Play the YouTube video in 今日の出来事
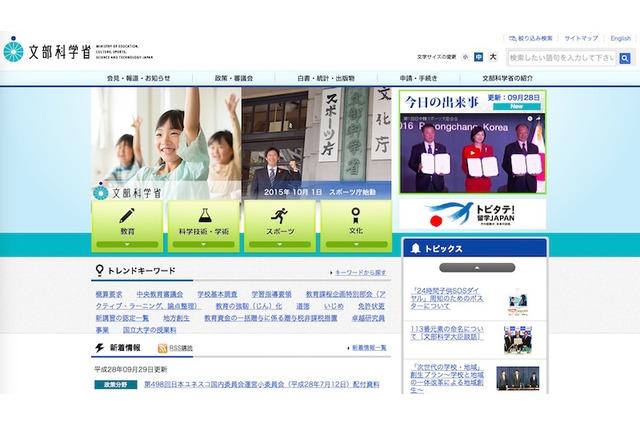The width and height of the screenshot is (640, 426). coord(473,153)
